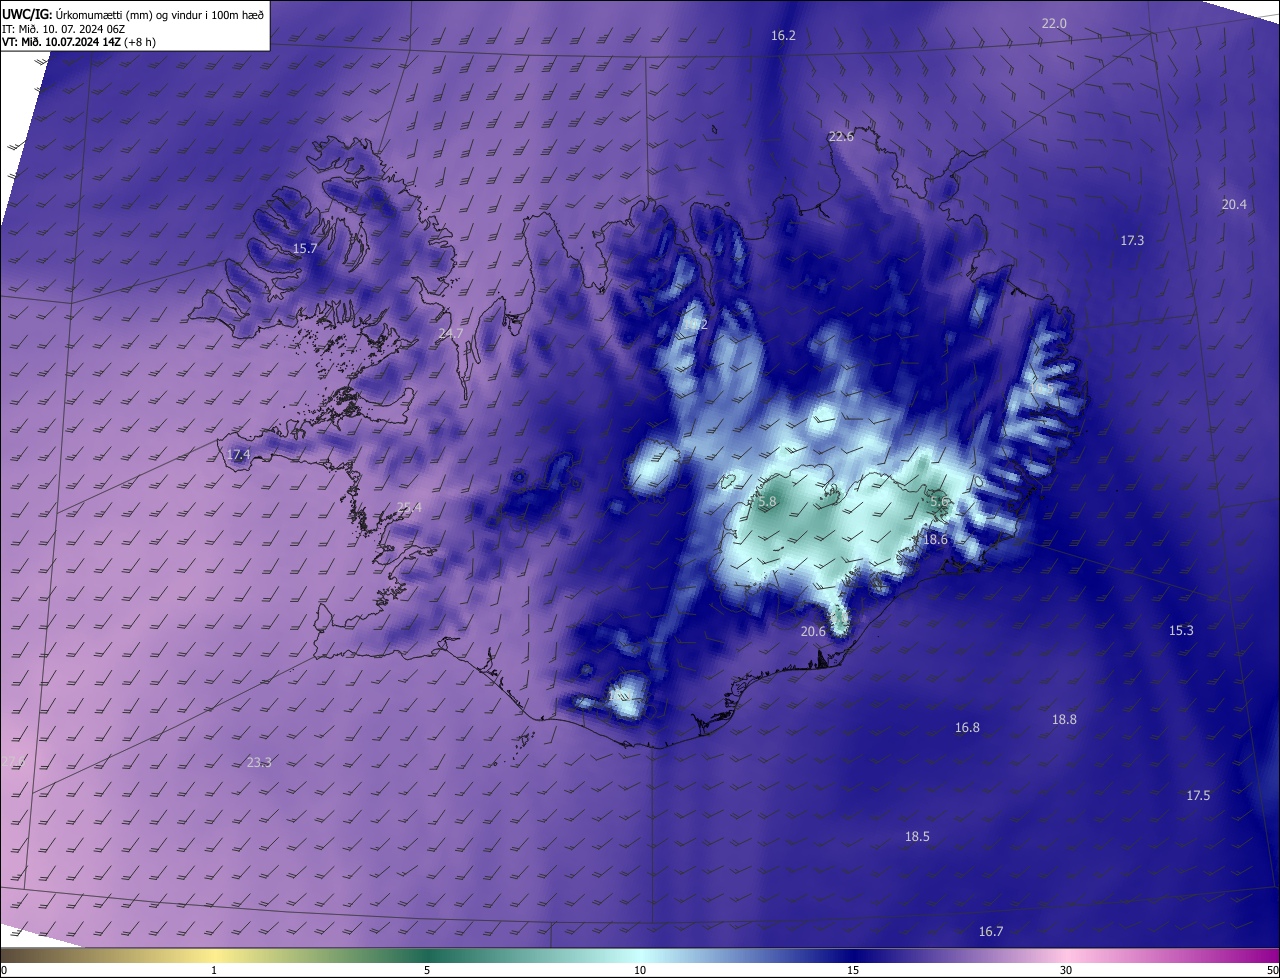
Task: Click the 17.3 value label
Action: coord(1132,240)
